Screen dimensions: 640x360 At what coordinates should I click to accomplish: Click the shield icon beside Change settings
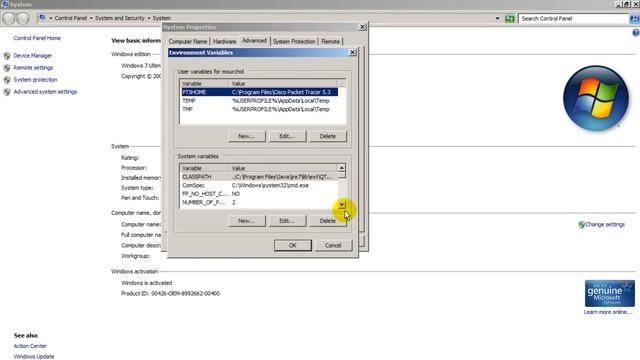[x=582, y=224]
